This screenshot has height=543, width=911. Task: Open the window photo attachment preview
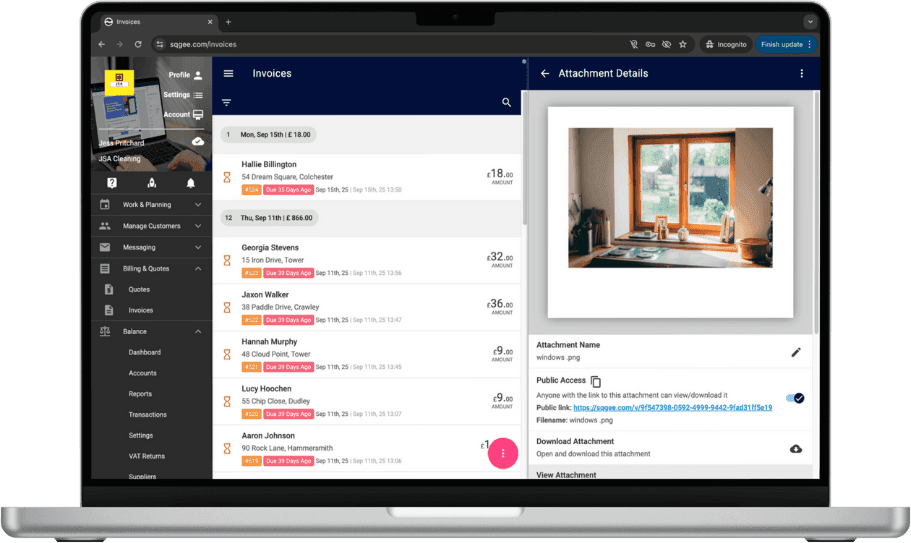click(670, 197)
